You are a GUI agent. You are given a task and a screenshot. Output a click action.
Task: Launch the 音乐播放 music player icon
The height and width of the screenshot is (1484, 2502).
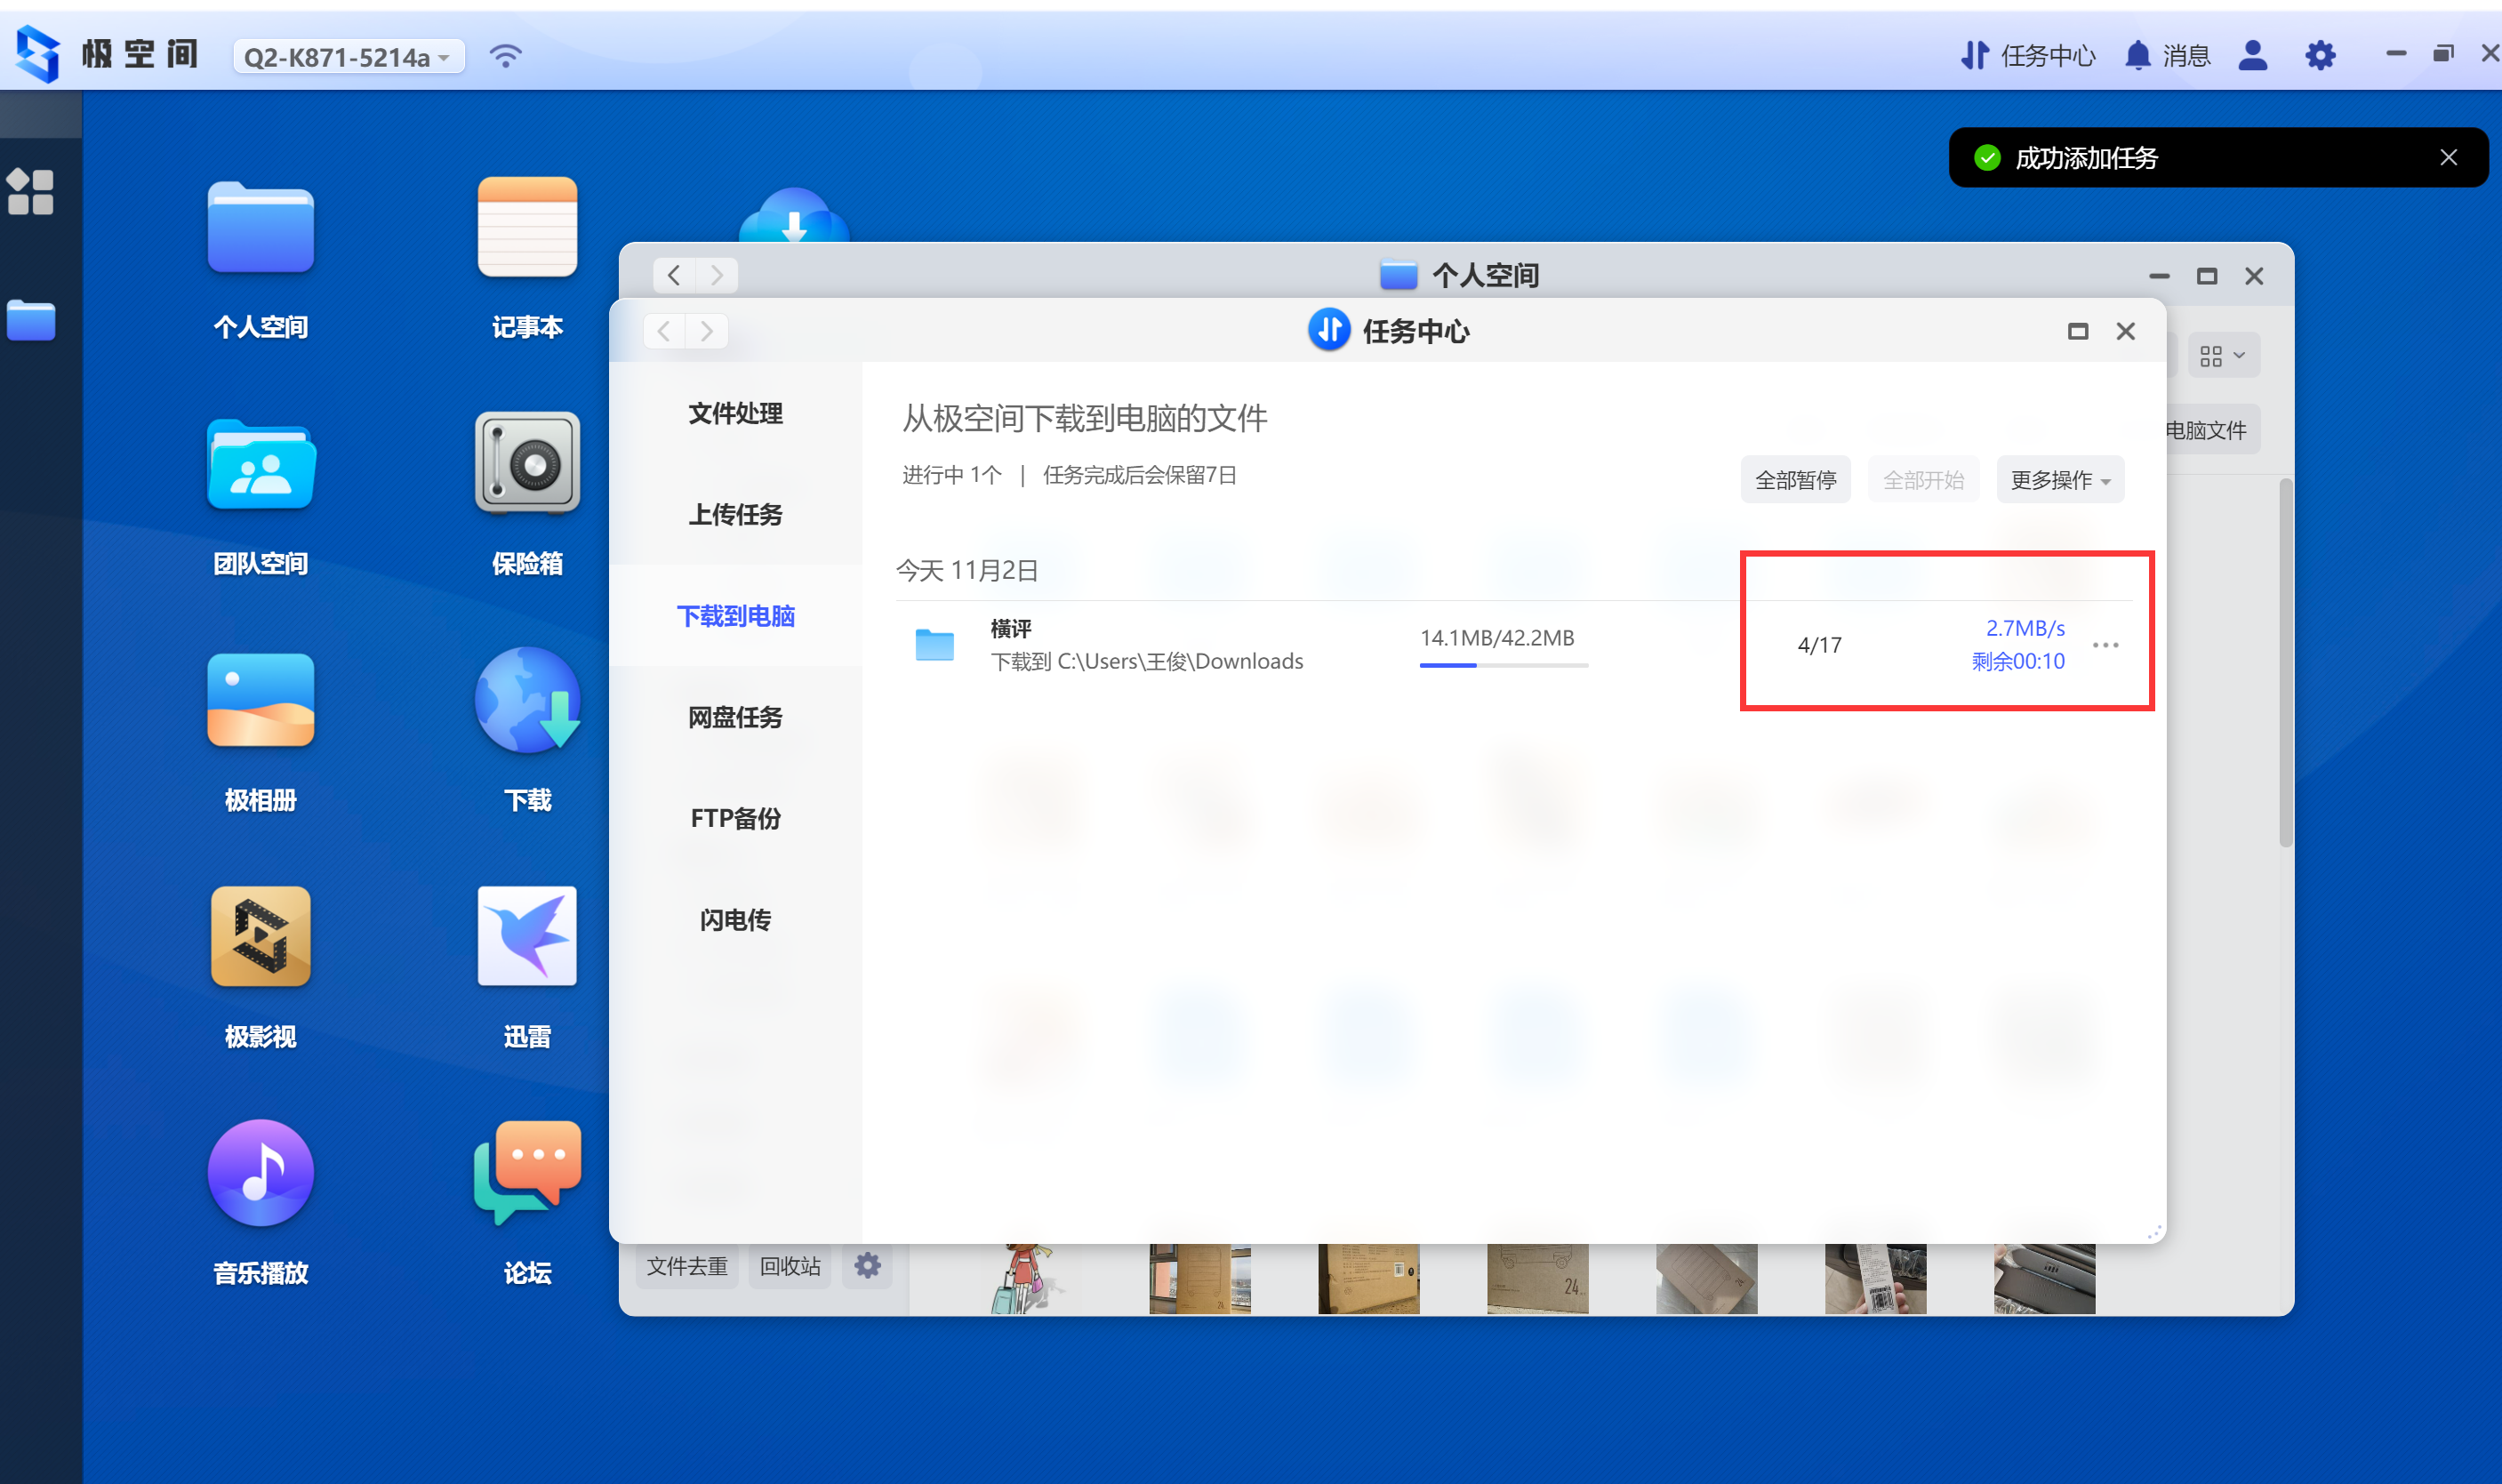pos(260,1173)
